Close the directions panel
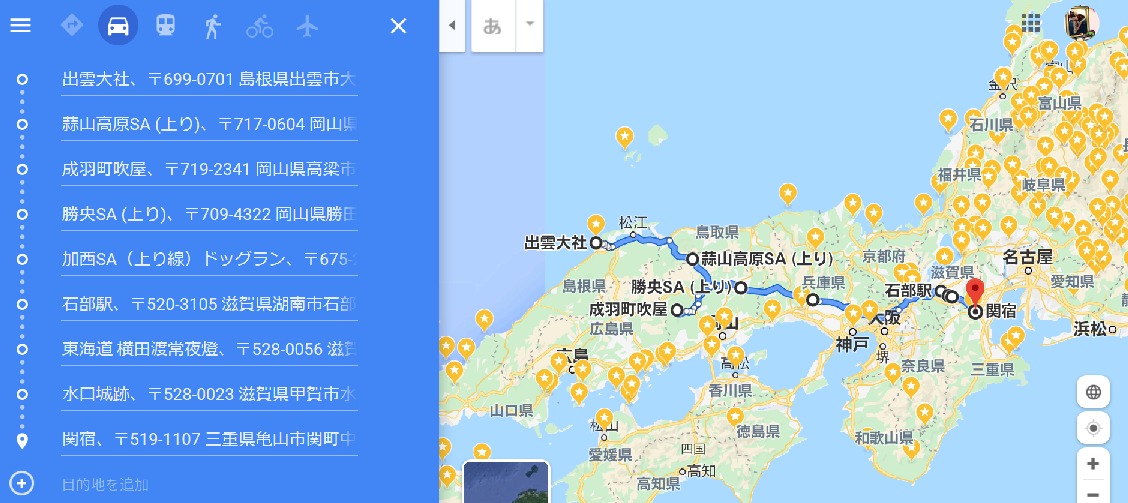The width and height of the screenshot is (1128, 503). point(398,27)
